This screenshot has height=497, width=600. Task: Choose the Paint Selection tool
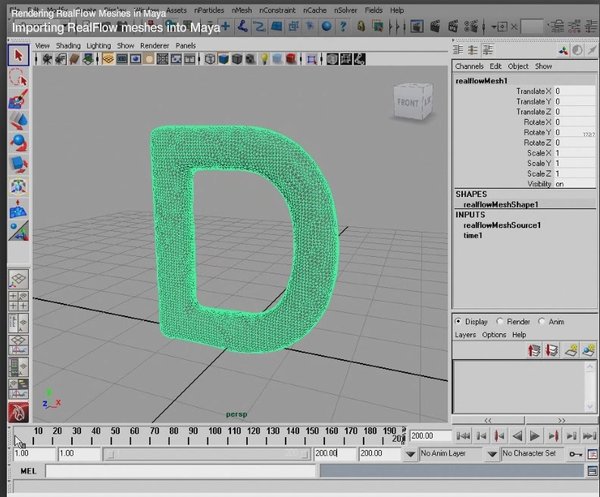click(x=18, y=98)
